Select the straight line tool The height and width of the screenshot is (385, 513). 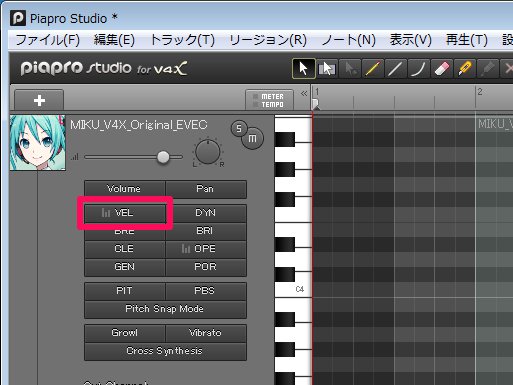pyautogui.click(x=395, y=69)
